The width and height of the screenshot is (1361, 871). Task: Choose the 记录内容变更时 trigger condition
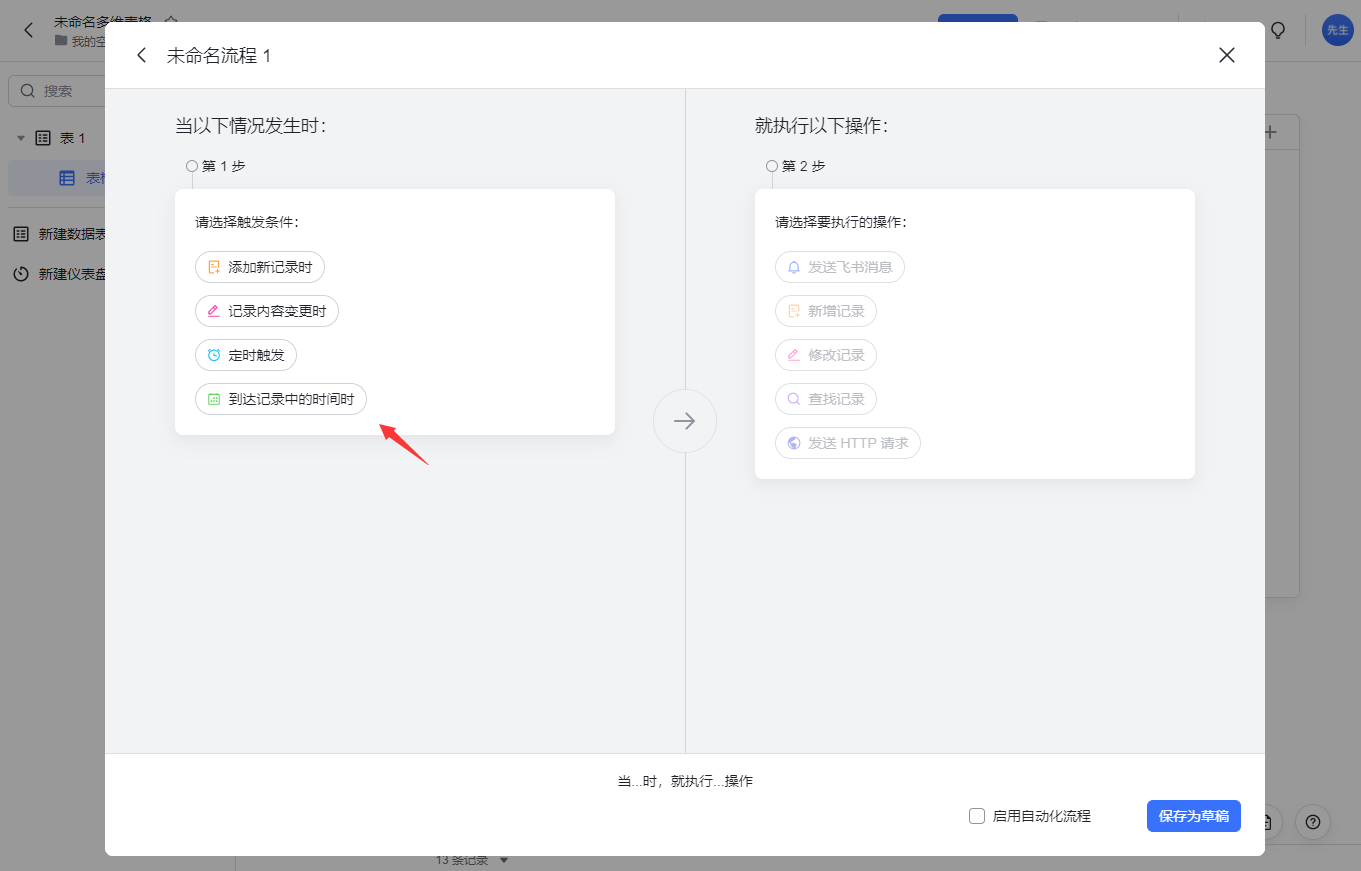pos(267,312)
